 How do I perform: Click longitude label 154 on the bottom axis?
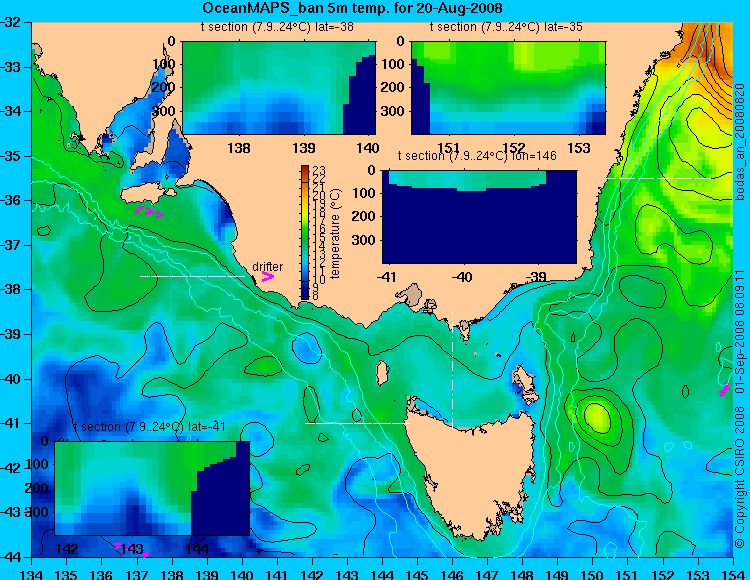733,574
